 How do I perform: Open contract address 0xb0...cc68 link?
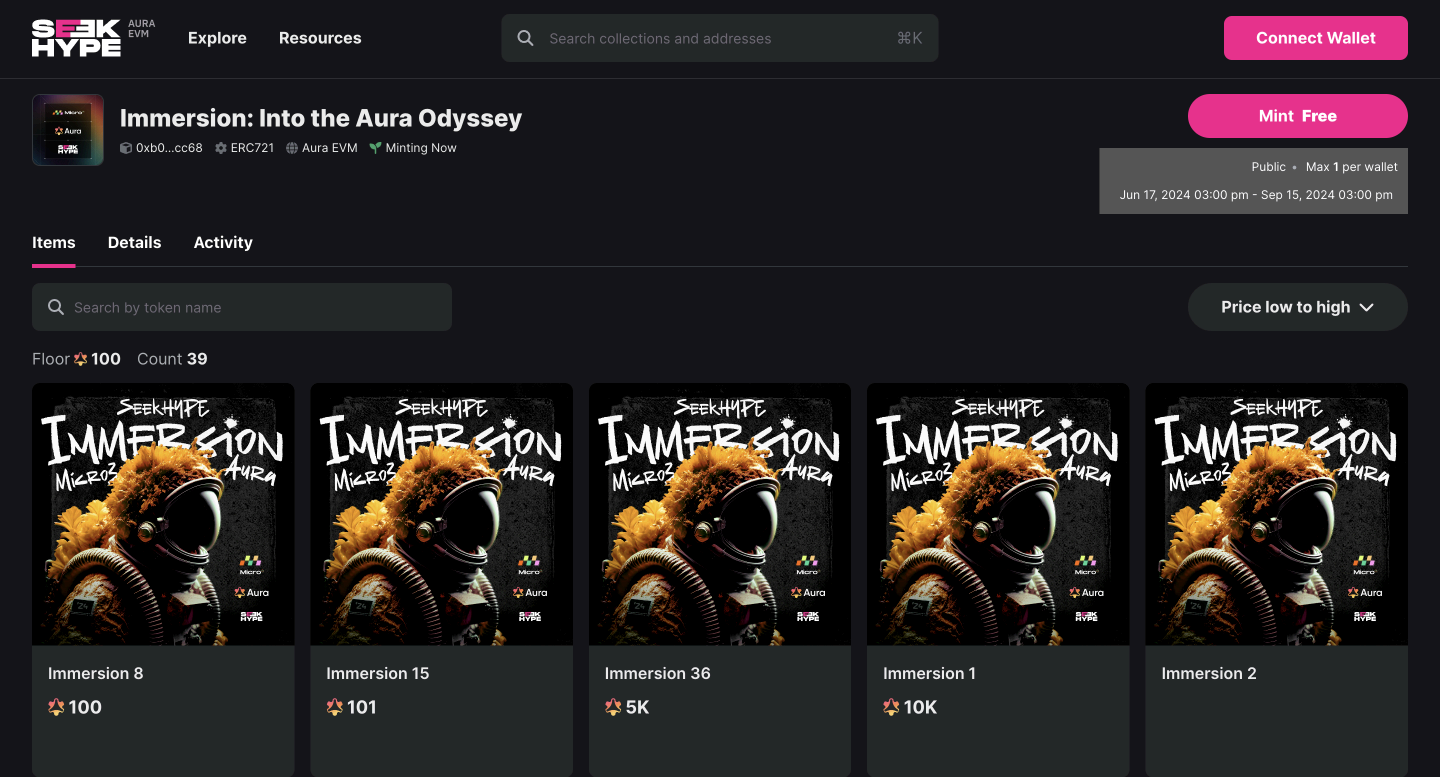169,148
